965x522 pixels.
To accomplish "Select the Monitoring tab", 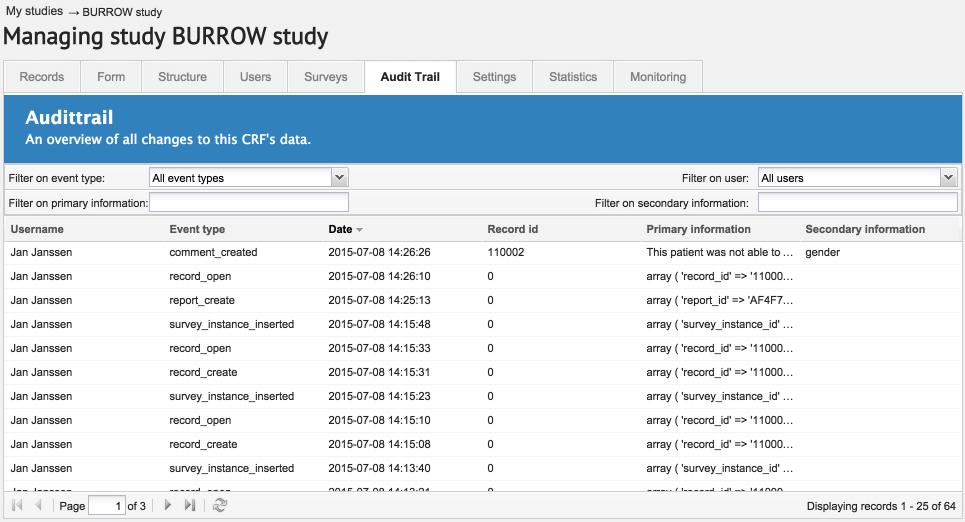I will click(657, 77).
